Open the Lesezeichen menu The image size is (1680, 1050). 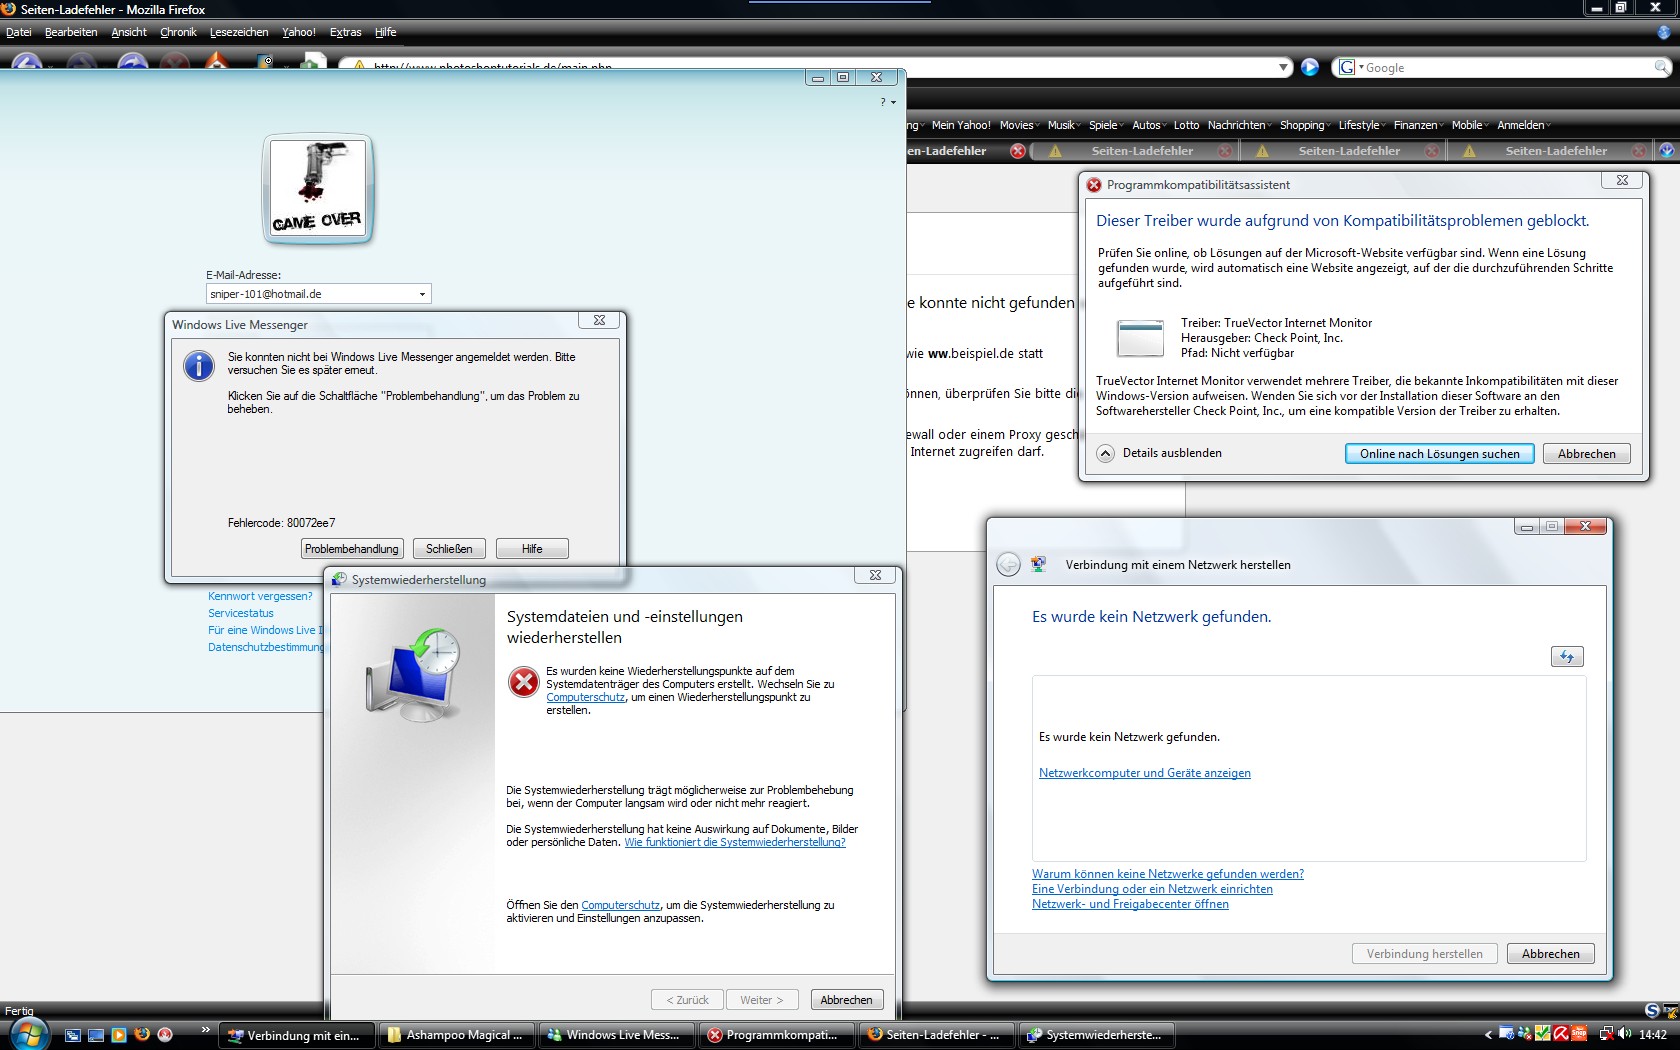[x=239, y=32]
